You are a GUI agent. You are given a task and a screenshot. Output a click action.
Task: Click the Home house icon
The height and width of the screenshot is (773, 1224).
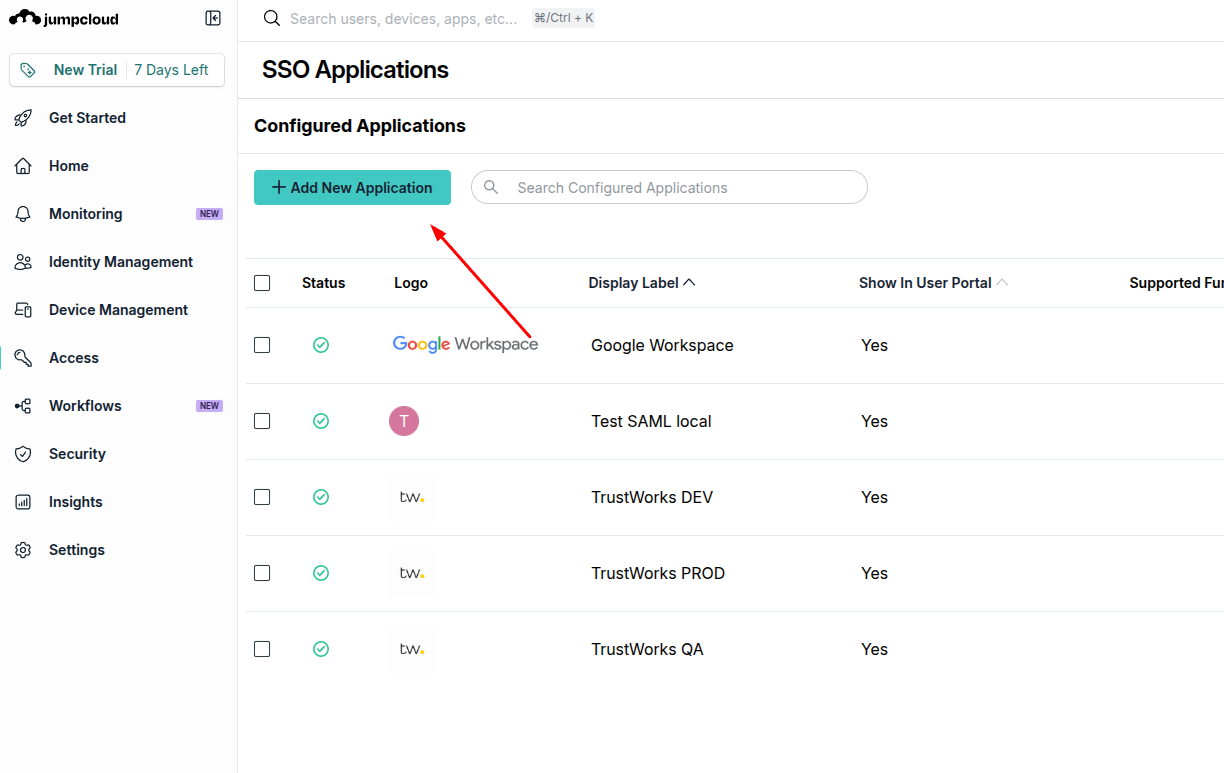(x=23, y=166)
